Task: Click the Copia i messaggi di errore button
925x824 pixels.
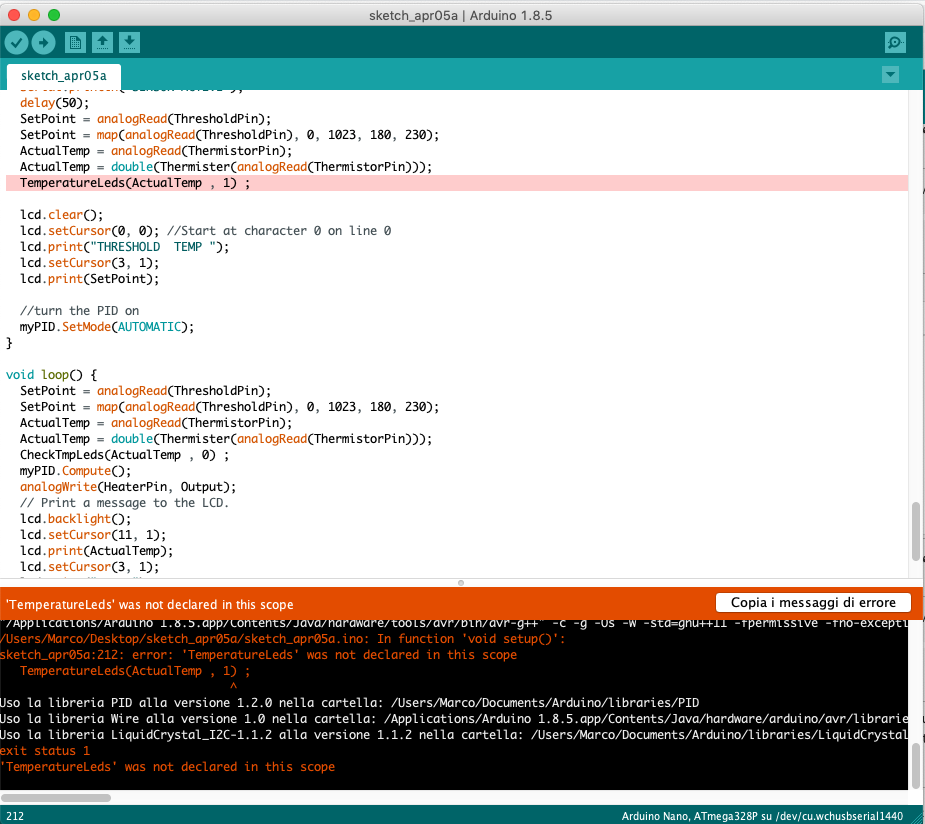Action: click(x=813, y=602)
